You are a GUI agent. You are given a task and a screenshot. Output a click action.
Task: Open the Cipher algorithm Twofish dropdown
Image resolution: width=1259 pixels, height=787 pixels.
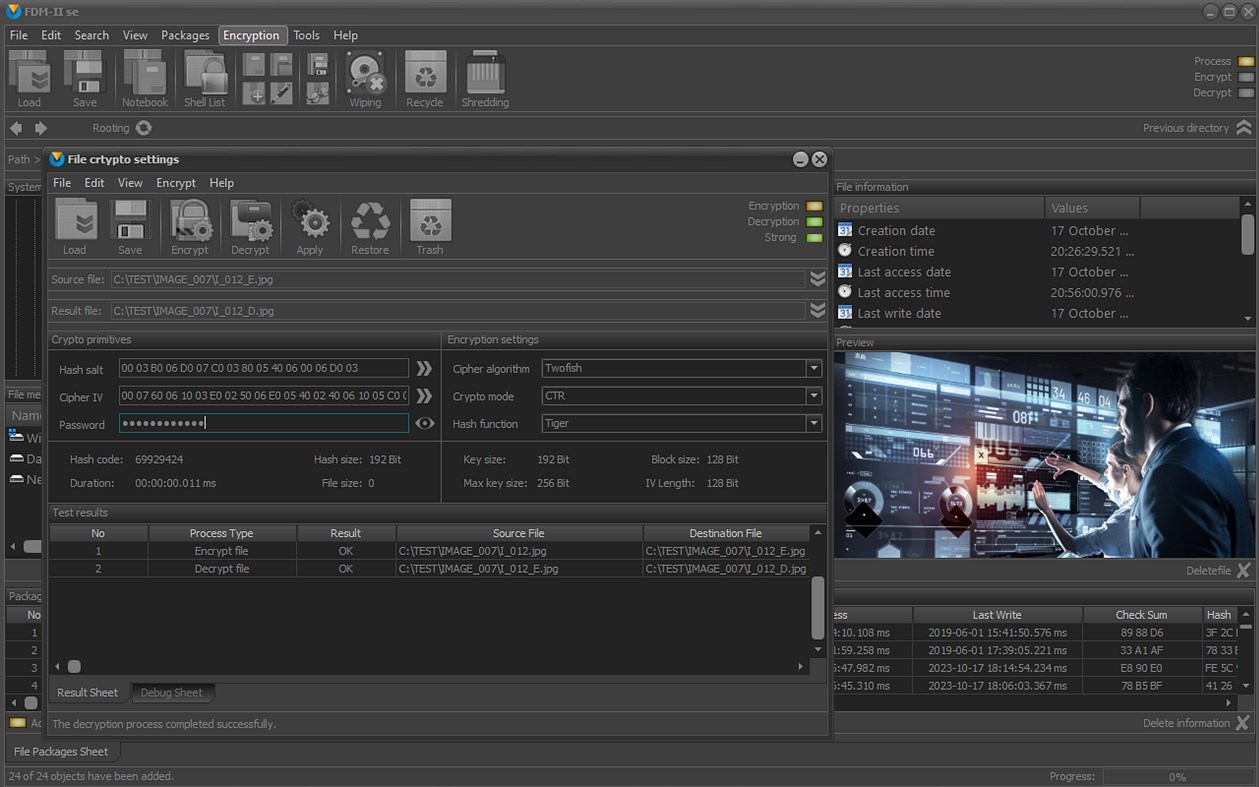point(814,369)
